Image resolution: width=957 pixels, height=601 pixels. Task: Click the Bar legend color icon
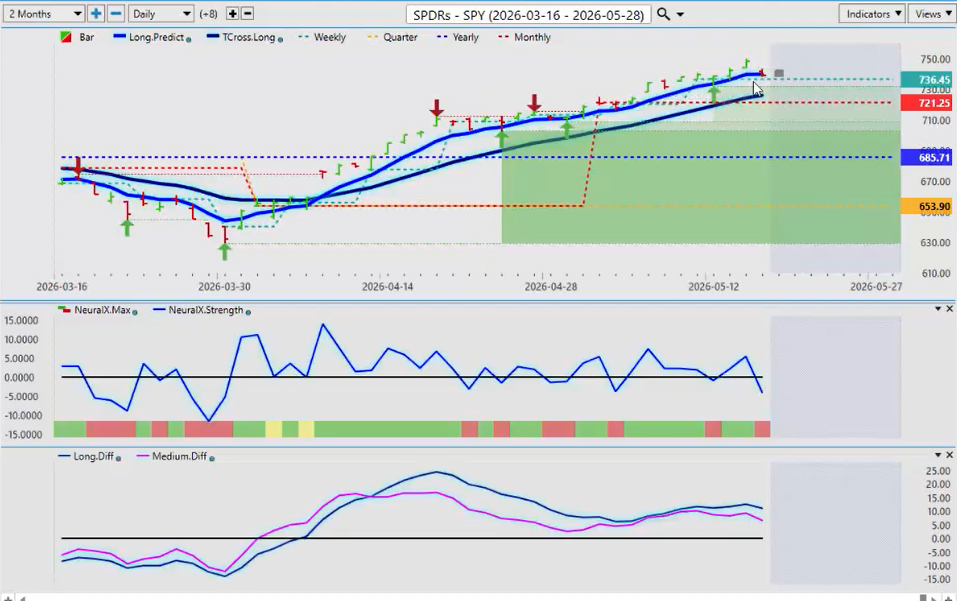point(67,37)
